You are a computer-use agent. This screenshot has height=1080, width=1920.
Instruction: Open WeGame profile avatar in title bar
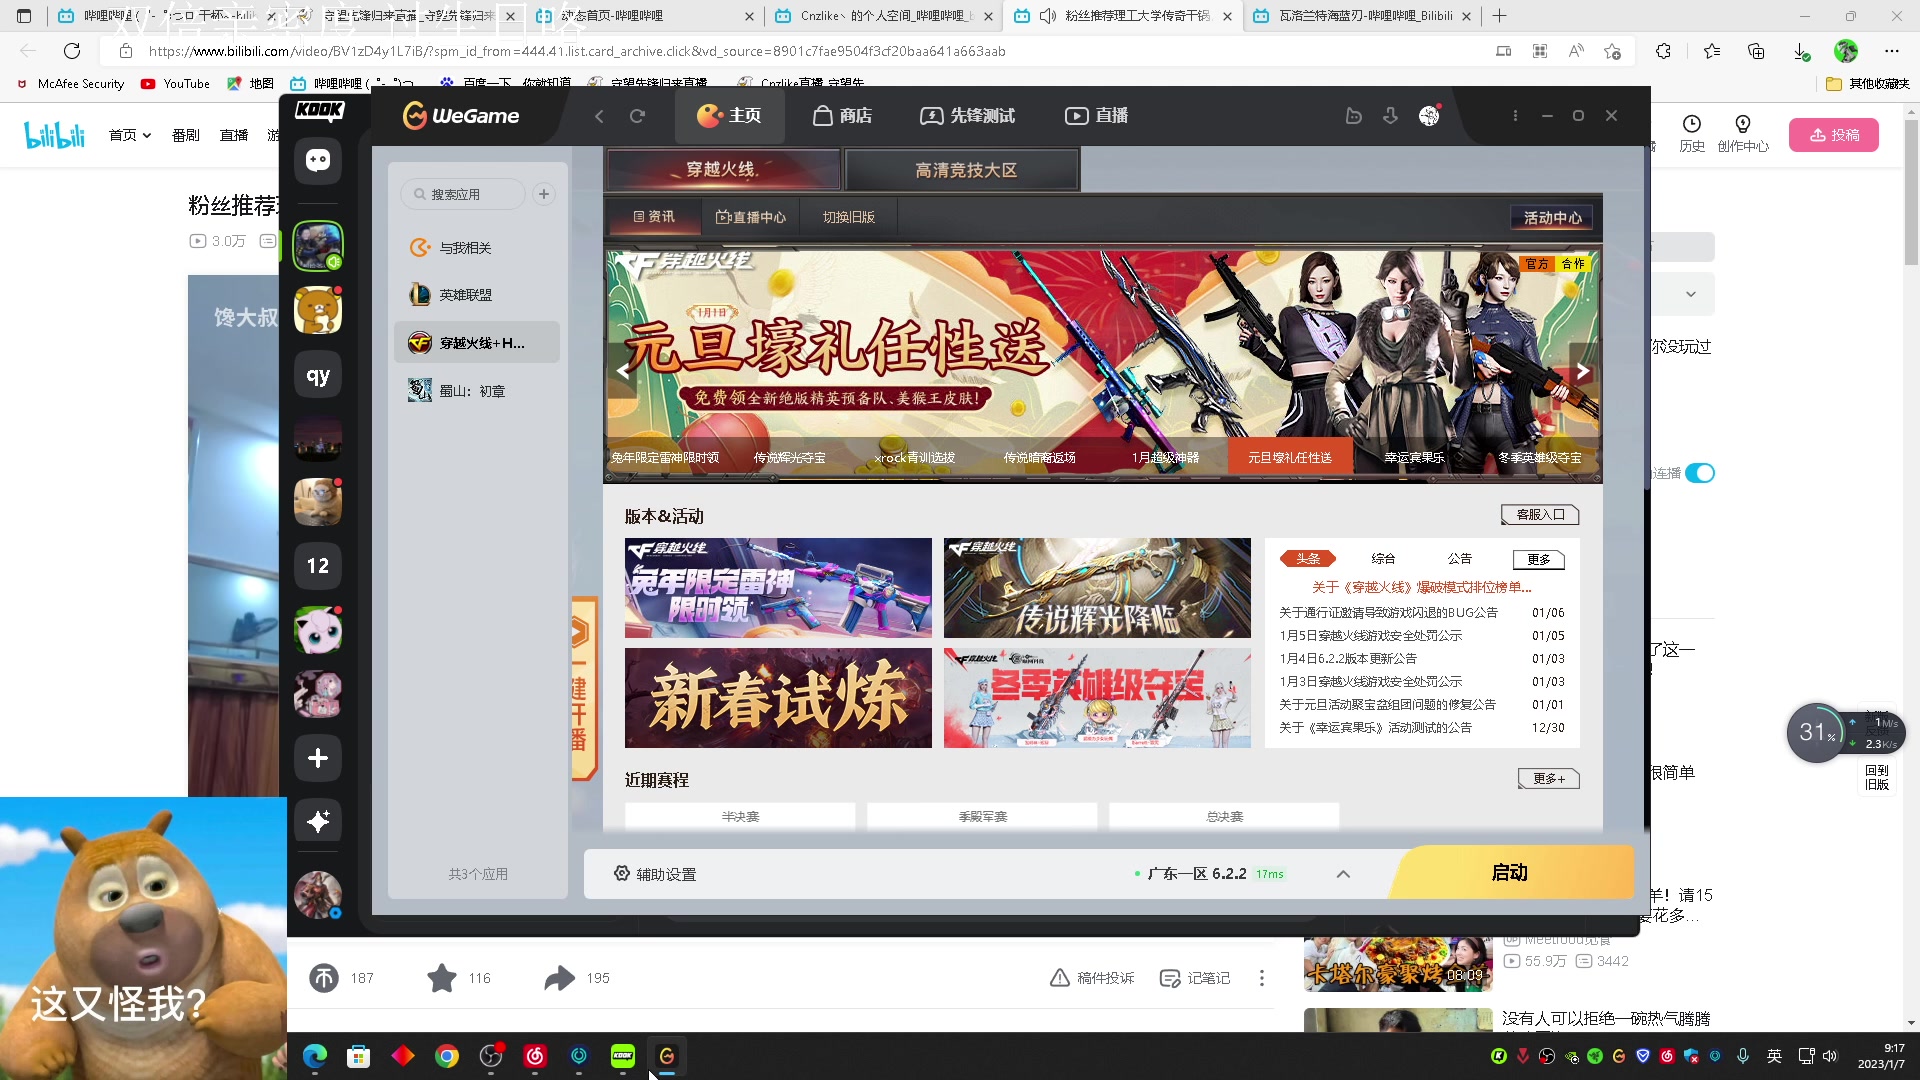click(1429, 116)
